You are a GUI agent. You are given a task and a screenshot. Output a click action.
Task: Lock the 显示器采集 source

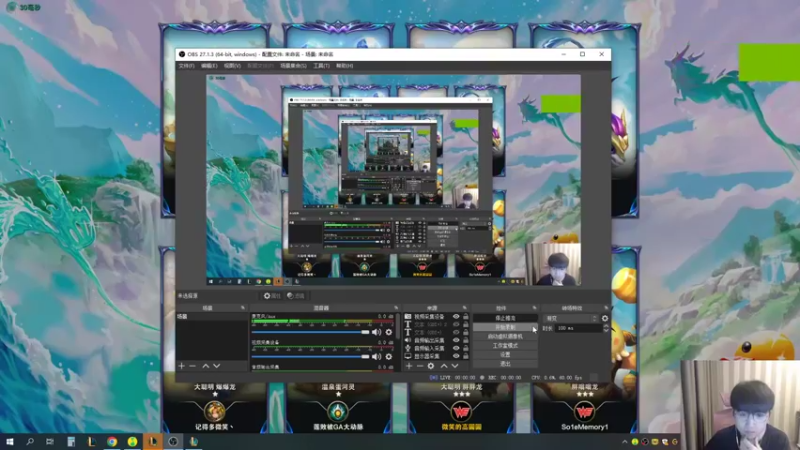pos(465,356)
